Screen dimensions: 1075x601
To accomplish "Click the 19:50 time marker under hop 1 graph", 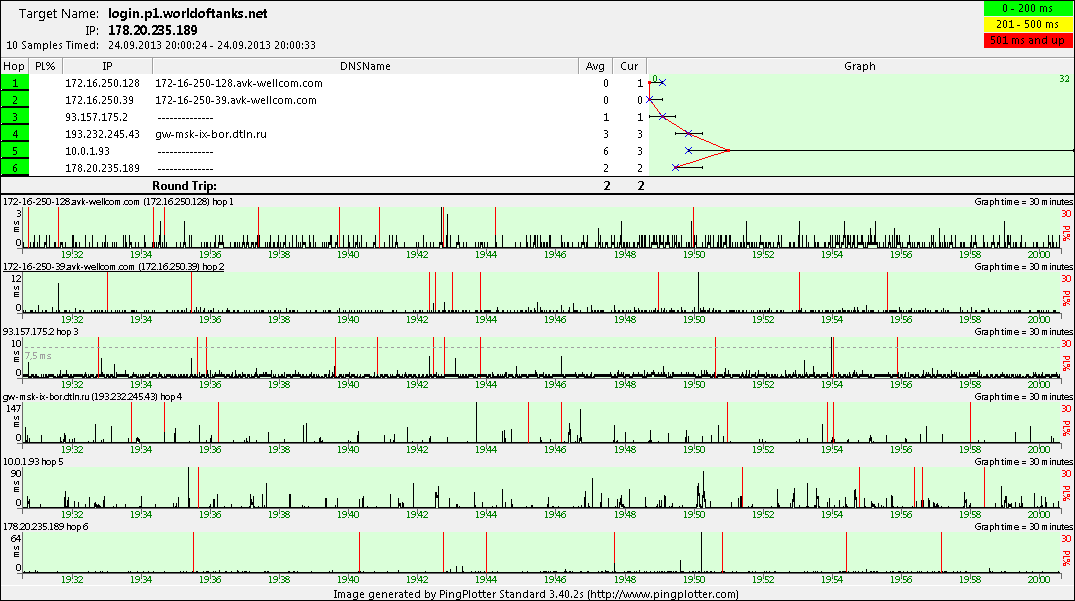I will point(694,255).
